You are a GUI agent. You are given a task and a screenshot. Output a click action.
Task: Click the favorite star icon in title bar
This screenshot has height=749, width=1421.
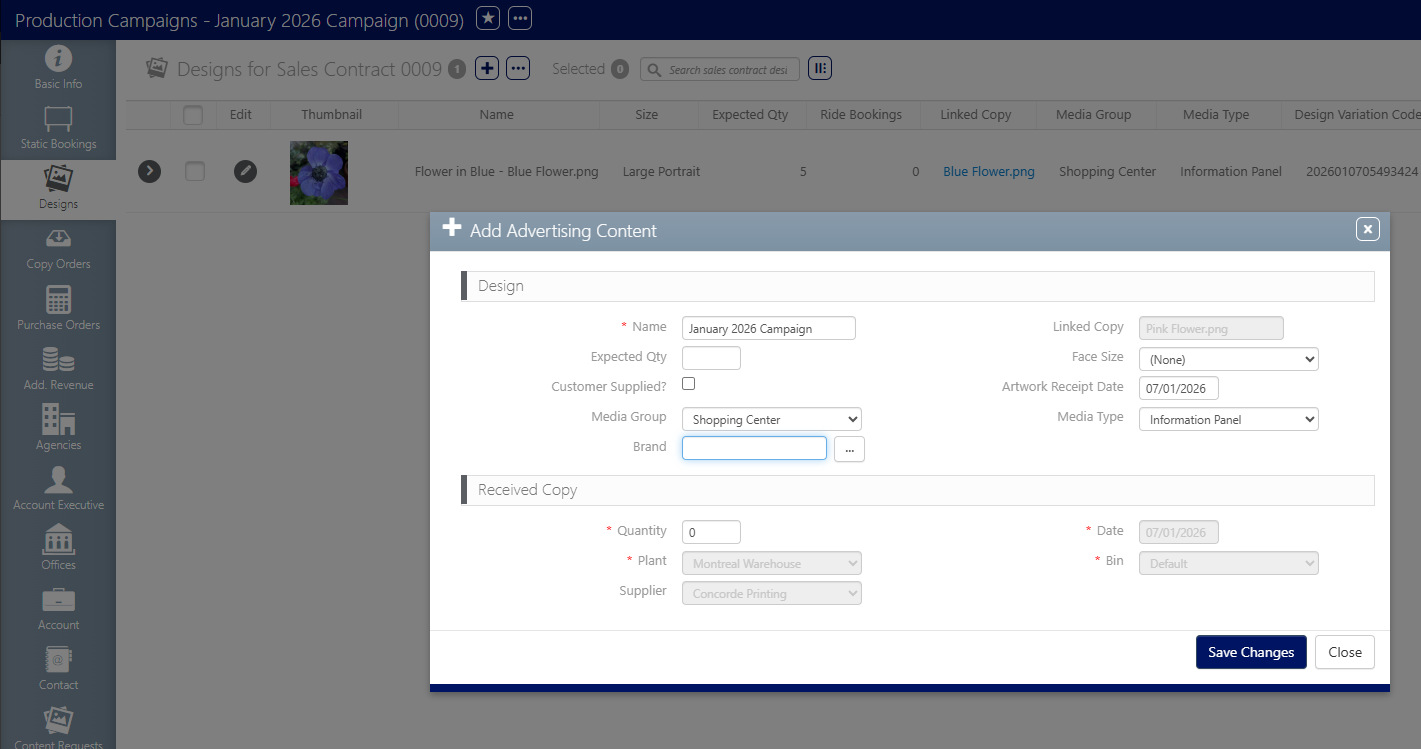pos(487,18)
